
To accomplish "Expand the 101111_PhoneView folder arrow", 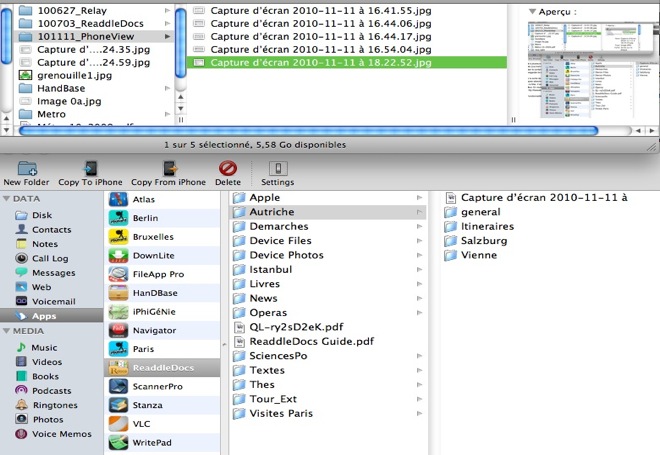I will pos(167,36).
